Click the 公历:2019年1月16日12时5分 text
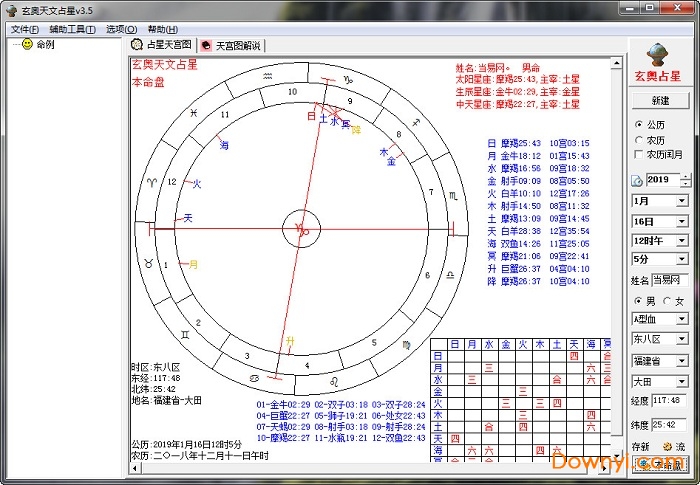This screenshot has width=700, height=485. (x=186, y=444)
